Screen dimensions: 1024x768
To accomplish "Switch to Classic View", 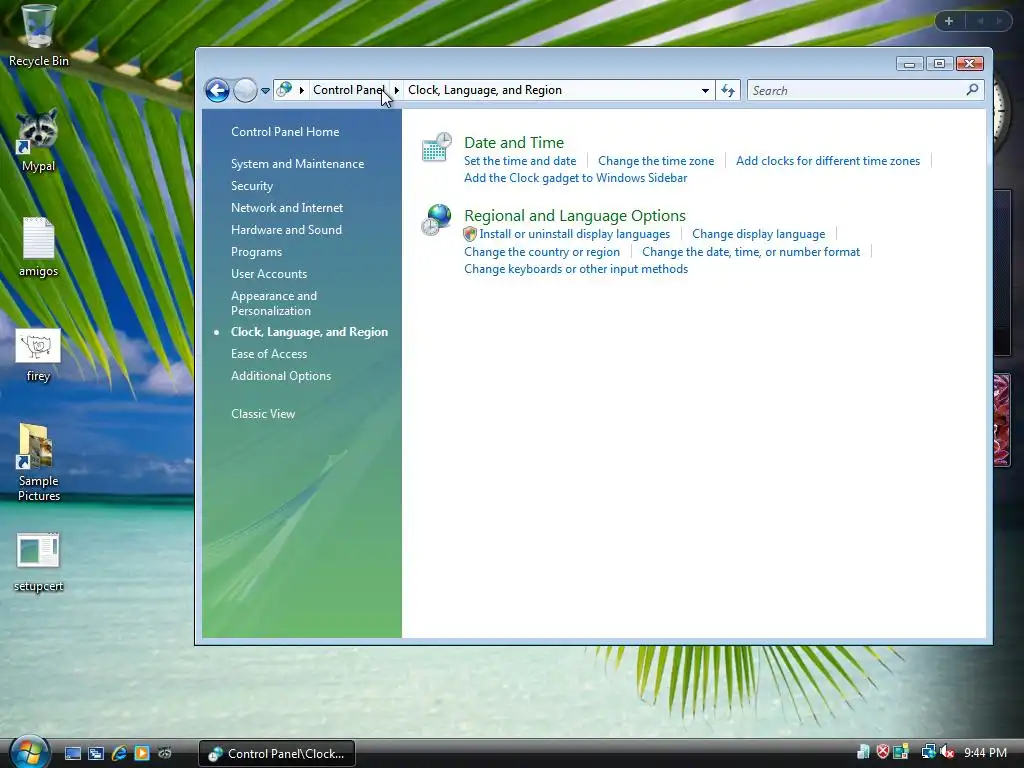I will (x=263, y=413).
